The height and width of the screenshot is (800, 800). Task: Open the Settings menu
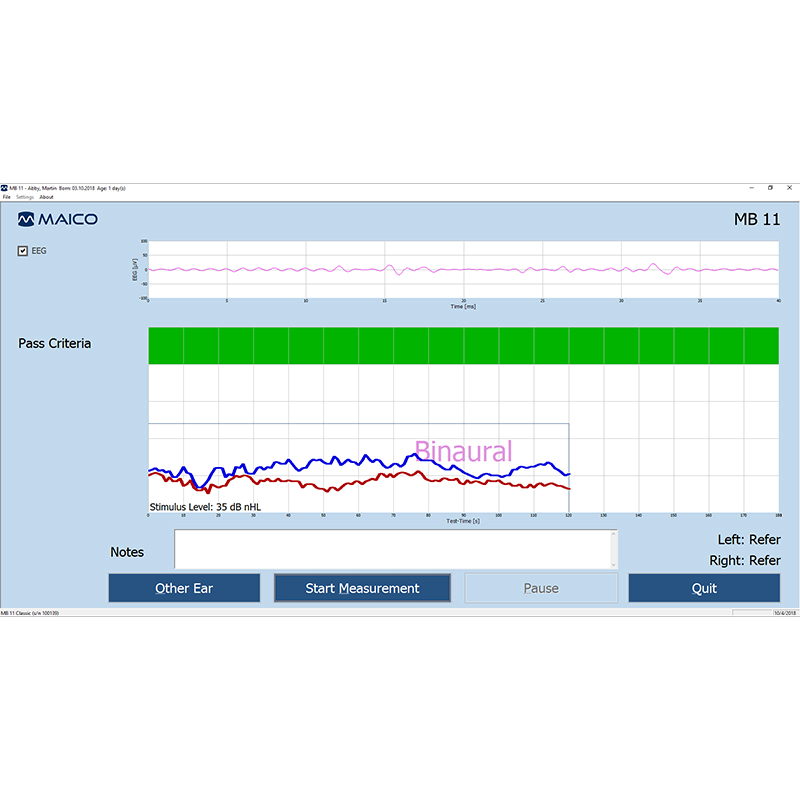click(x=24, y=197)
